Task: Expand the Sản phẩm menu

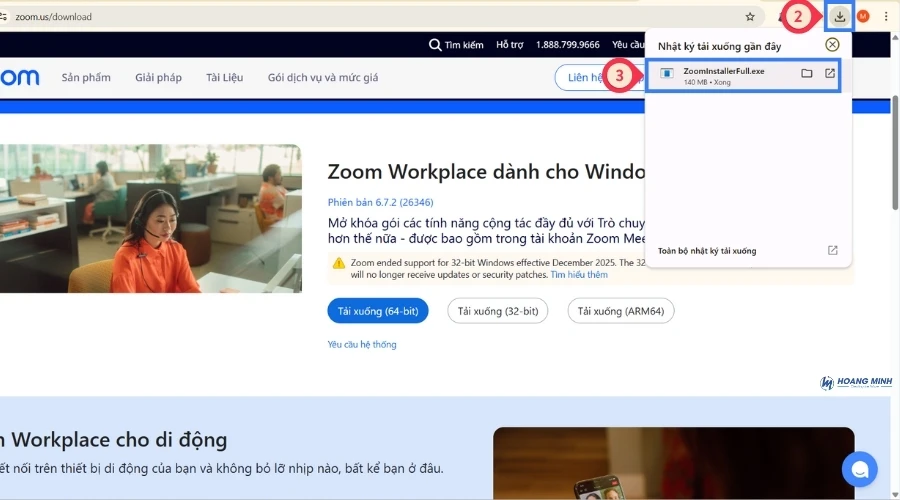Action: click(86, 78)
